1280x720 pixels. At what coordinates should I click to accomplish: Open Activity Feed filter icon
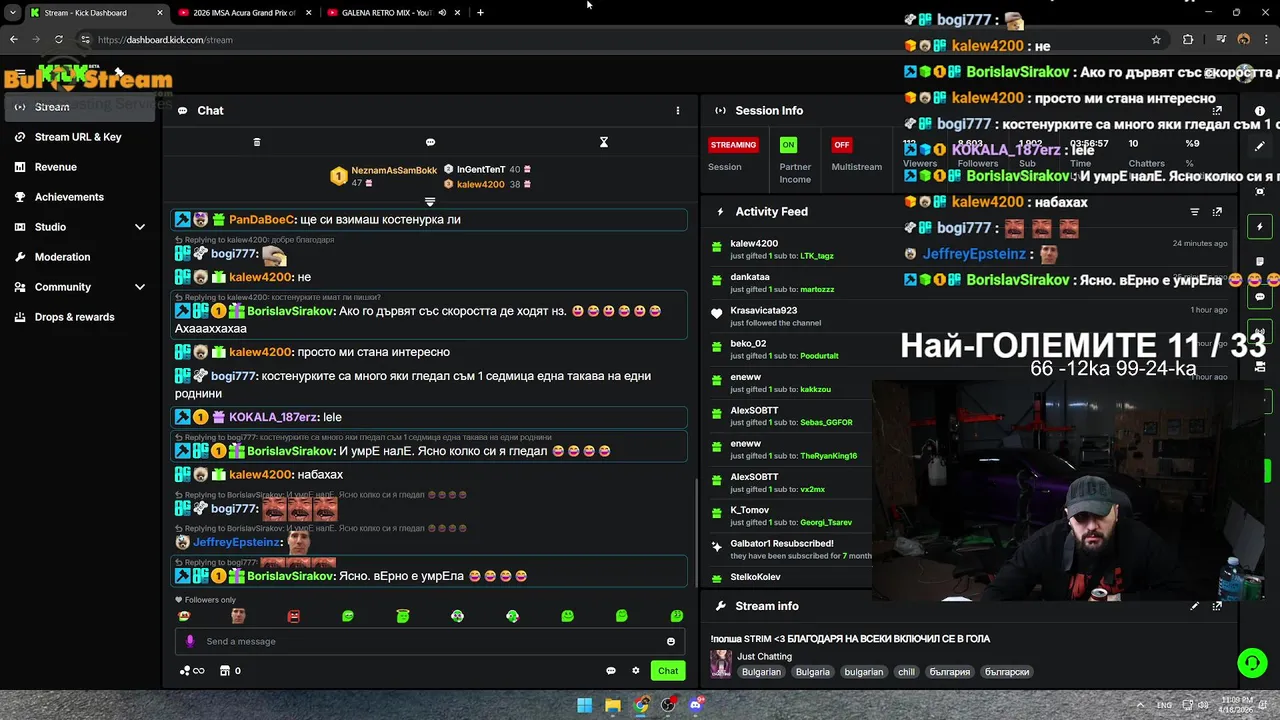pyautogui.click(x=1194, y=212)
